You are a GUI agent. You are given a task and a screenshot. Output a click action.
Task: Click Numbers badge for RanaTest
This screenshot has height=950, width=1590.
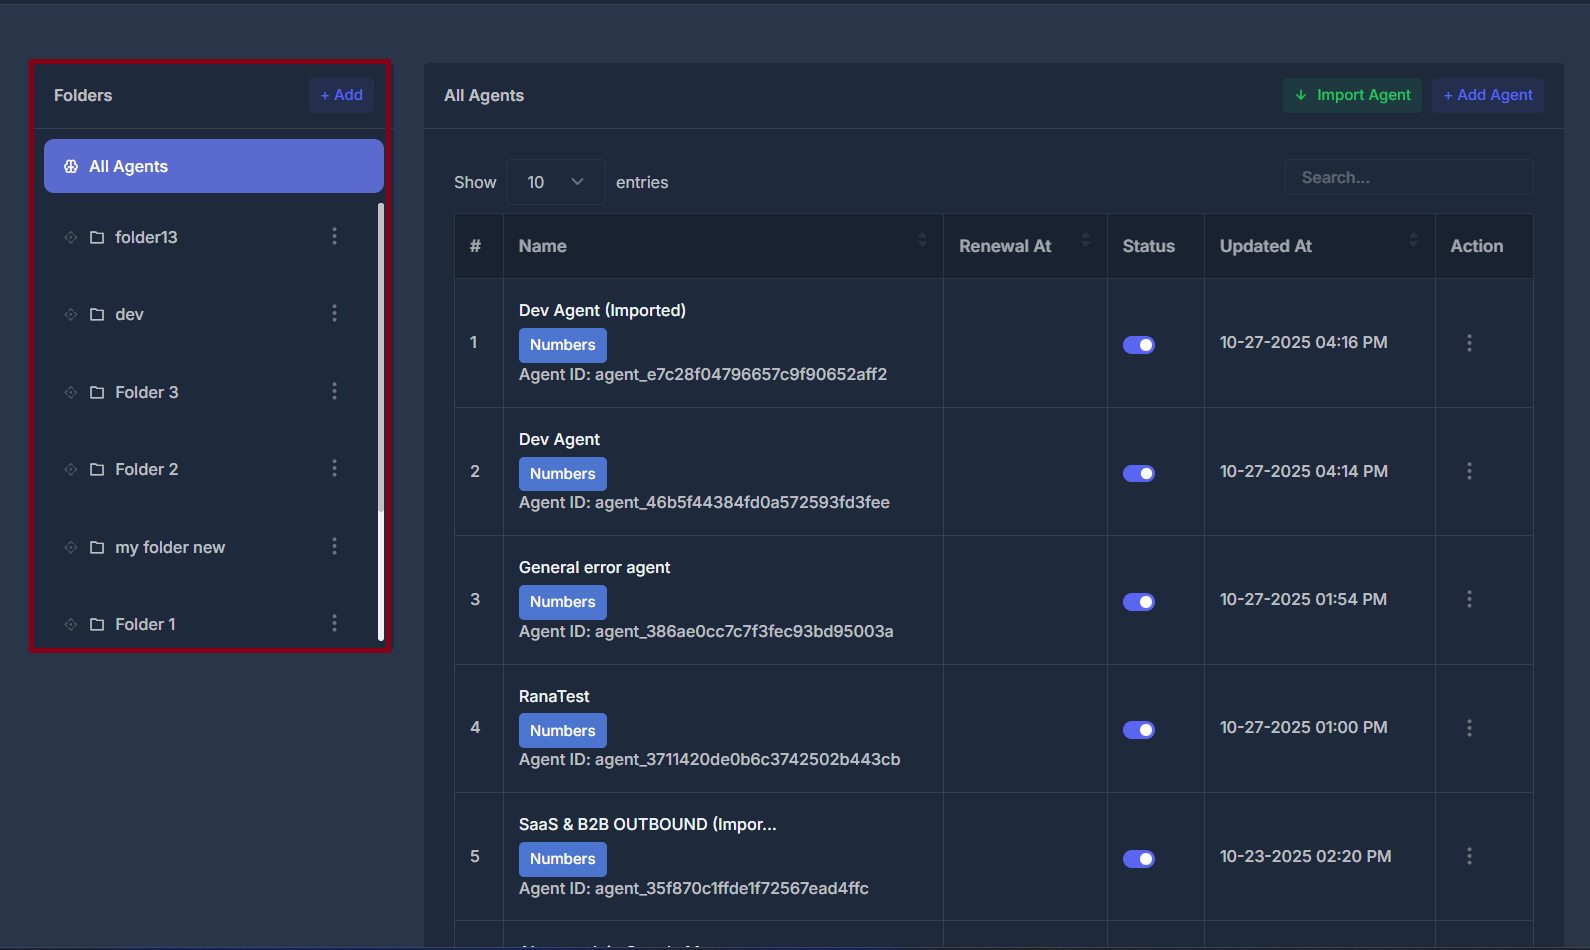point(562,731)
